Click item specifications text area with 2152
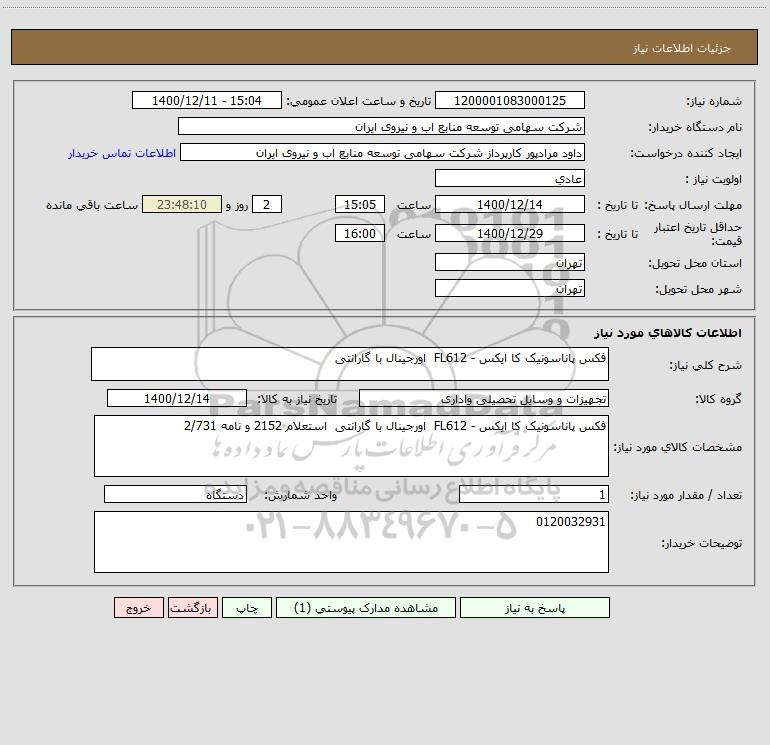This screenshot has width=770, height=745. [351, 446]
